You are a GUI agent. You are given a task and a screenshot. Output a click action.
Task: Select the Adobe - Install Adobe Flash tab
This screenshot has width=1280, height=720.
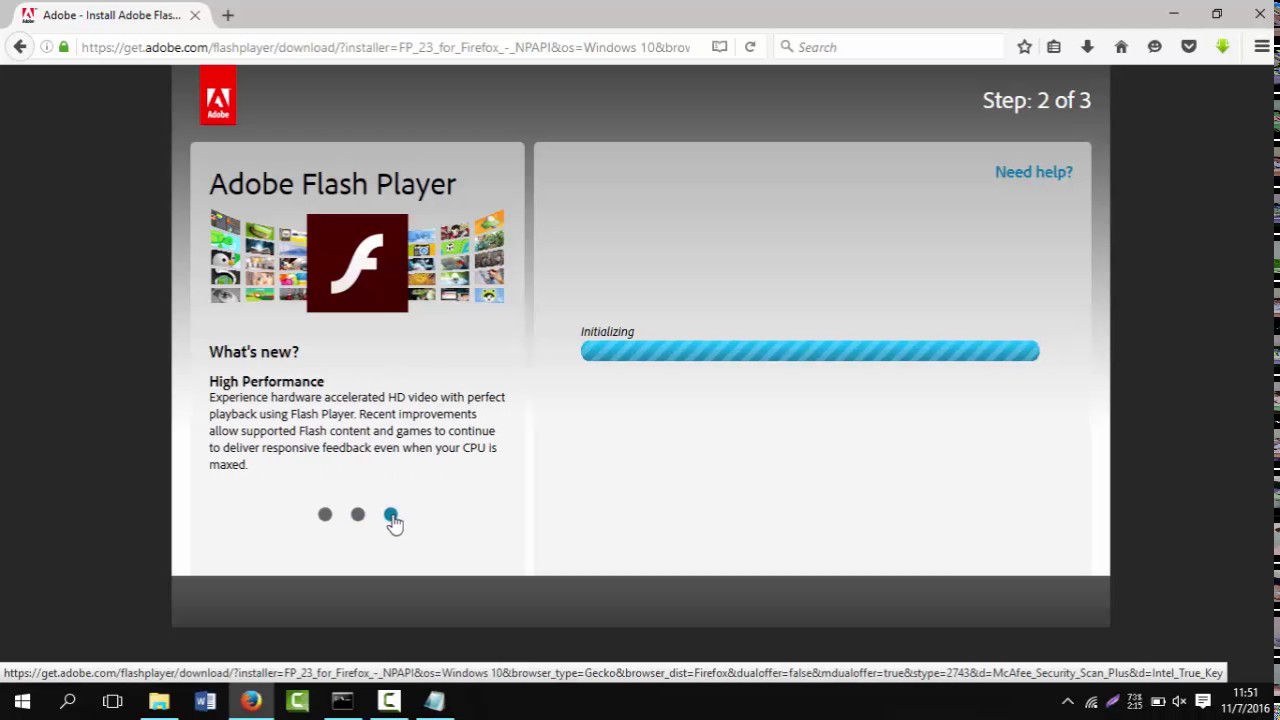click(110, 15)
